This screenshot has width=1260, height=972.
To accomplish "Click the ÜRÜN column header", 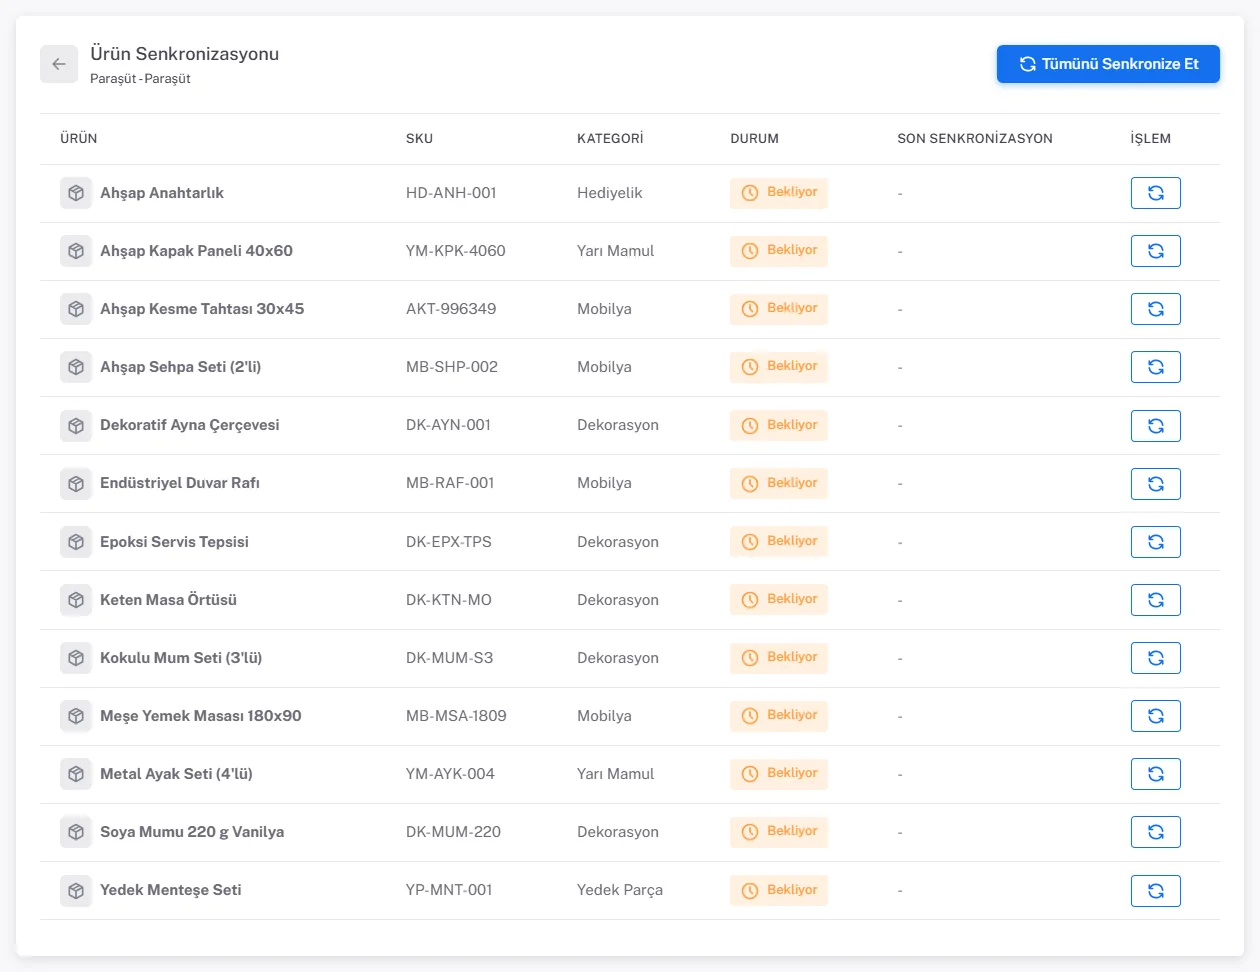I will click(79, 139).
